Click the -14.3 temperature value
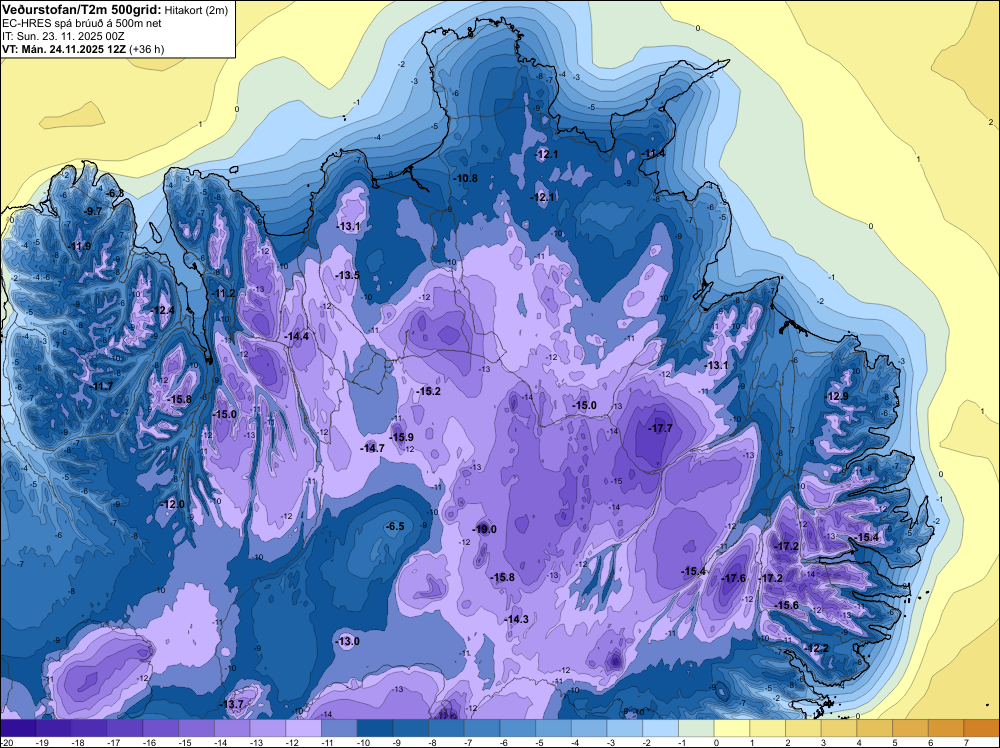 pyautogui.click(x=516, y=619)
